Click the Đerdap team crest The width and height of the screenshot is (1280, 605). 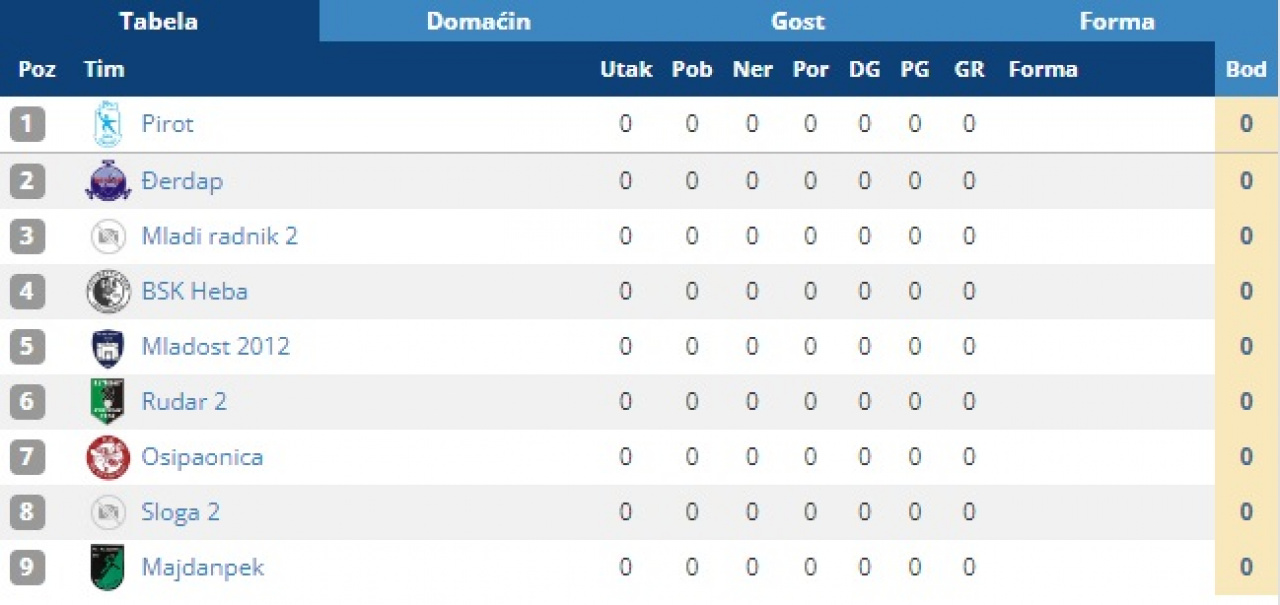tap(108, 181)
